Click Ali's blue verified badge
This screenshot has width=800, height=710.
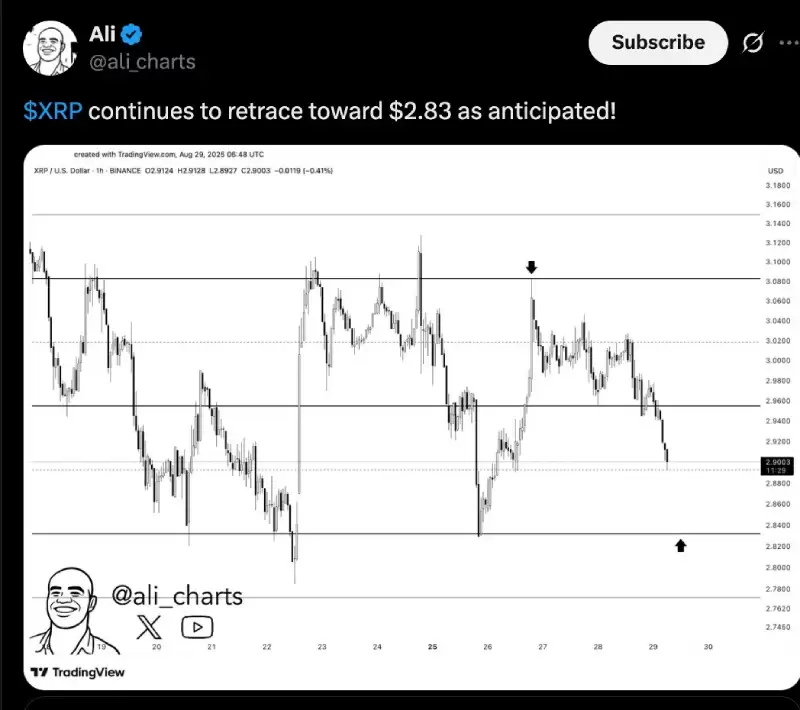(131, 33)
